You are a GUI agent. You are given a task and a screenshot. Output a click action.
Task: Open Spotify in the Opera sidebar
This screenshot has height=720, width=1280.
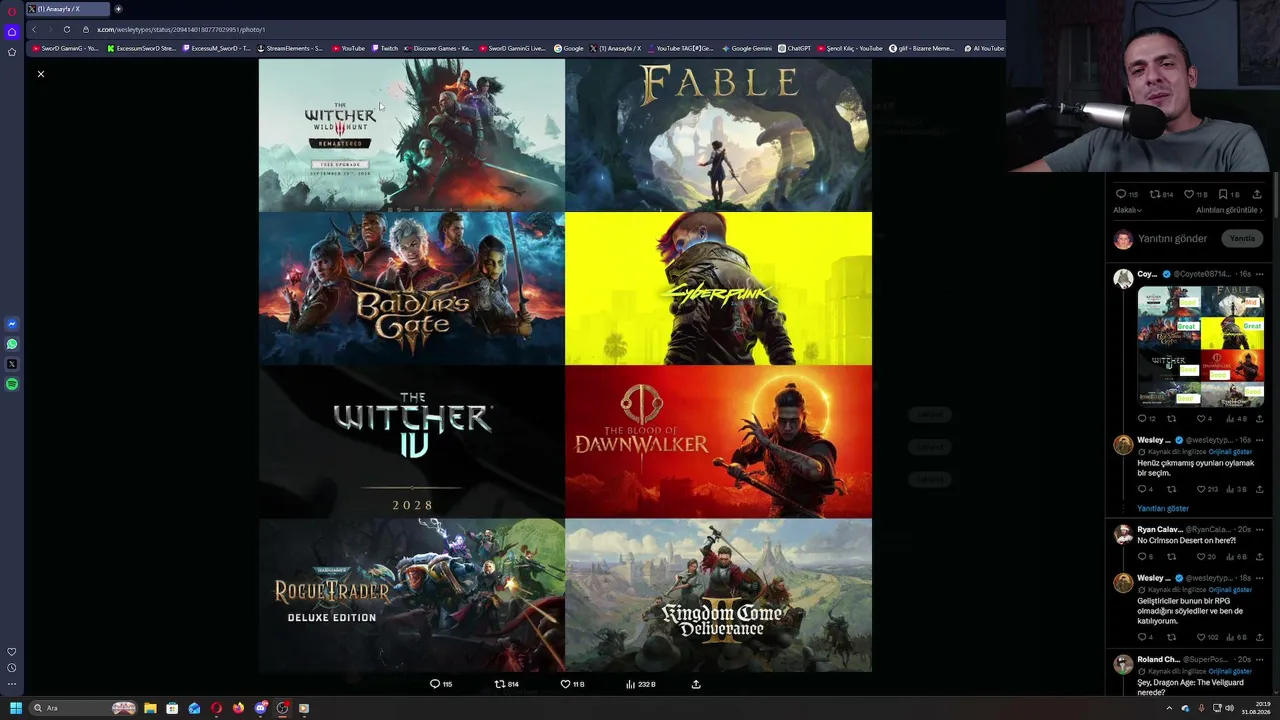[x=12, y=384]
